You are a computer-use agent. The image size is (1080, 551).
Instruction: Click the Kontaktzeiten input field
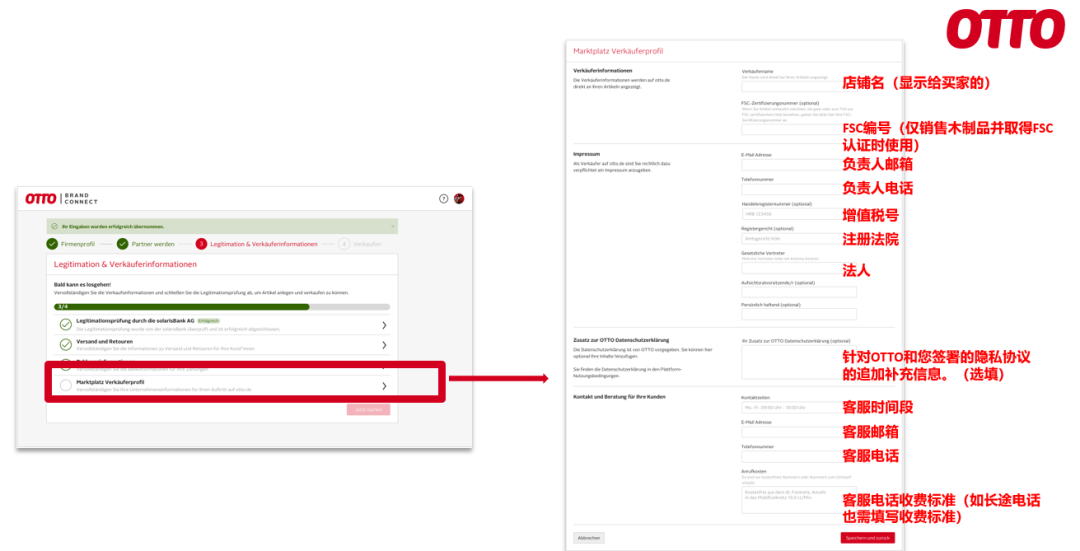798,408
